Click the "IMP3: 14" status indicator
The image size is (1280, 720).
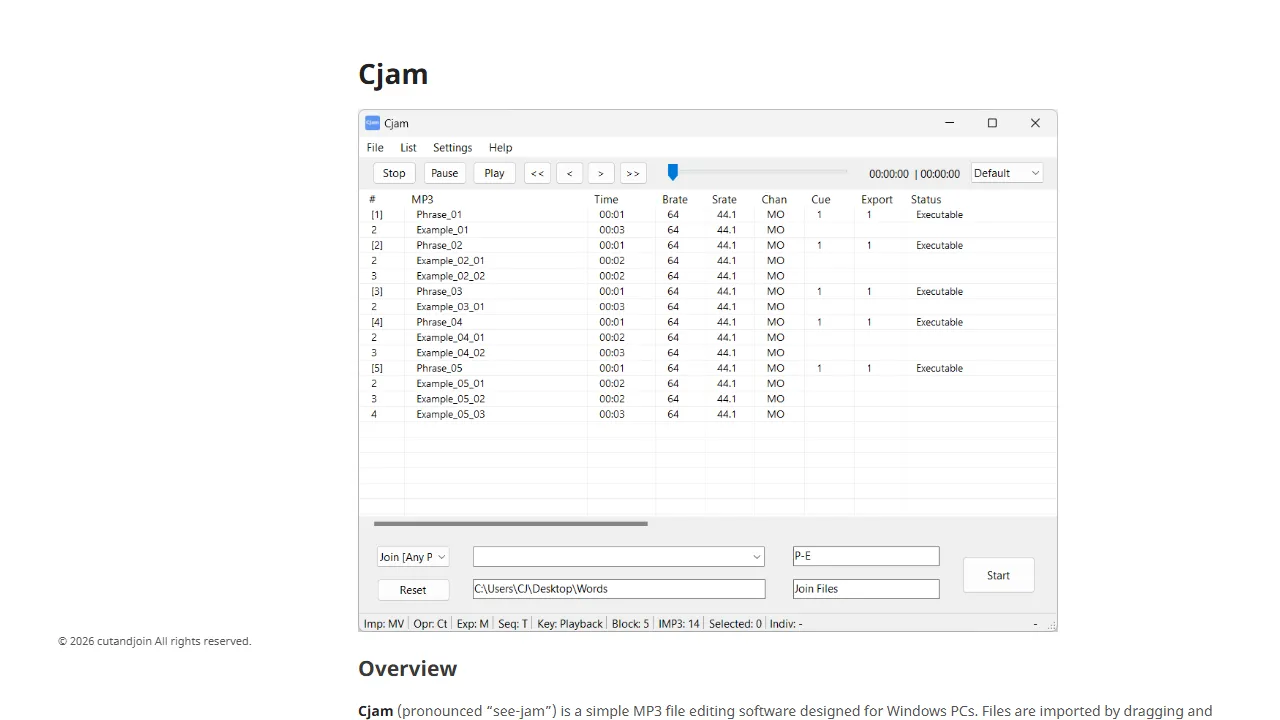[678, 623]
